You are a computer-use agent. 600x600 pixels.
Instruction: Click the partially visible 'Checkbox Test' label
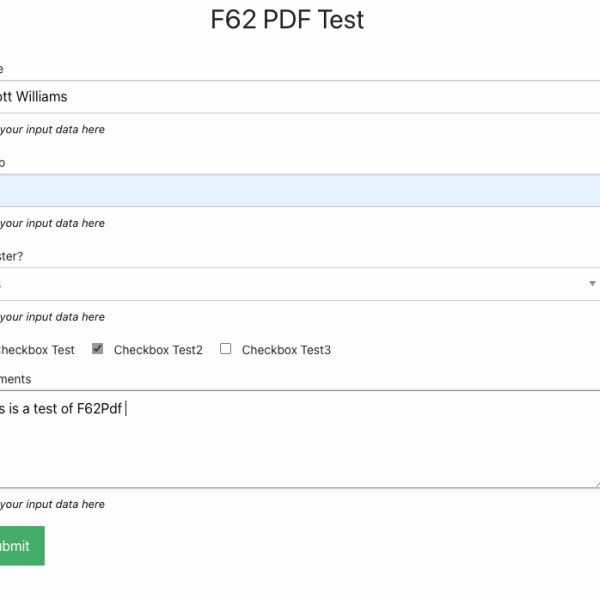click(36, 350)
